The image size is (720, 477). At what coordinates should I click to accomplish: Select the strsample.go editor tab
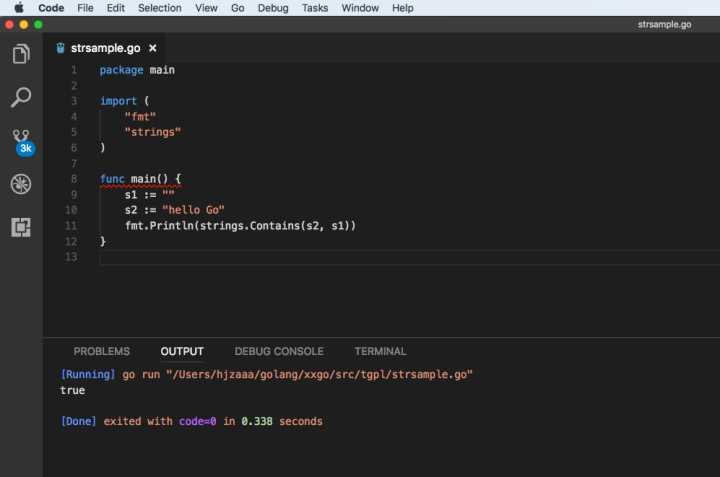coord(104,48)
